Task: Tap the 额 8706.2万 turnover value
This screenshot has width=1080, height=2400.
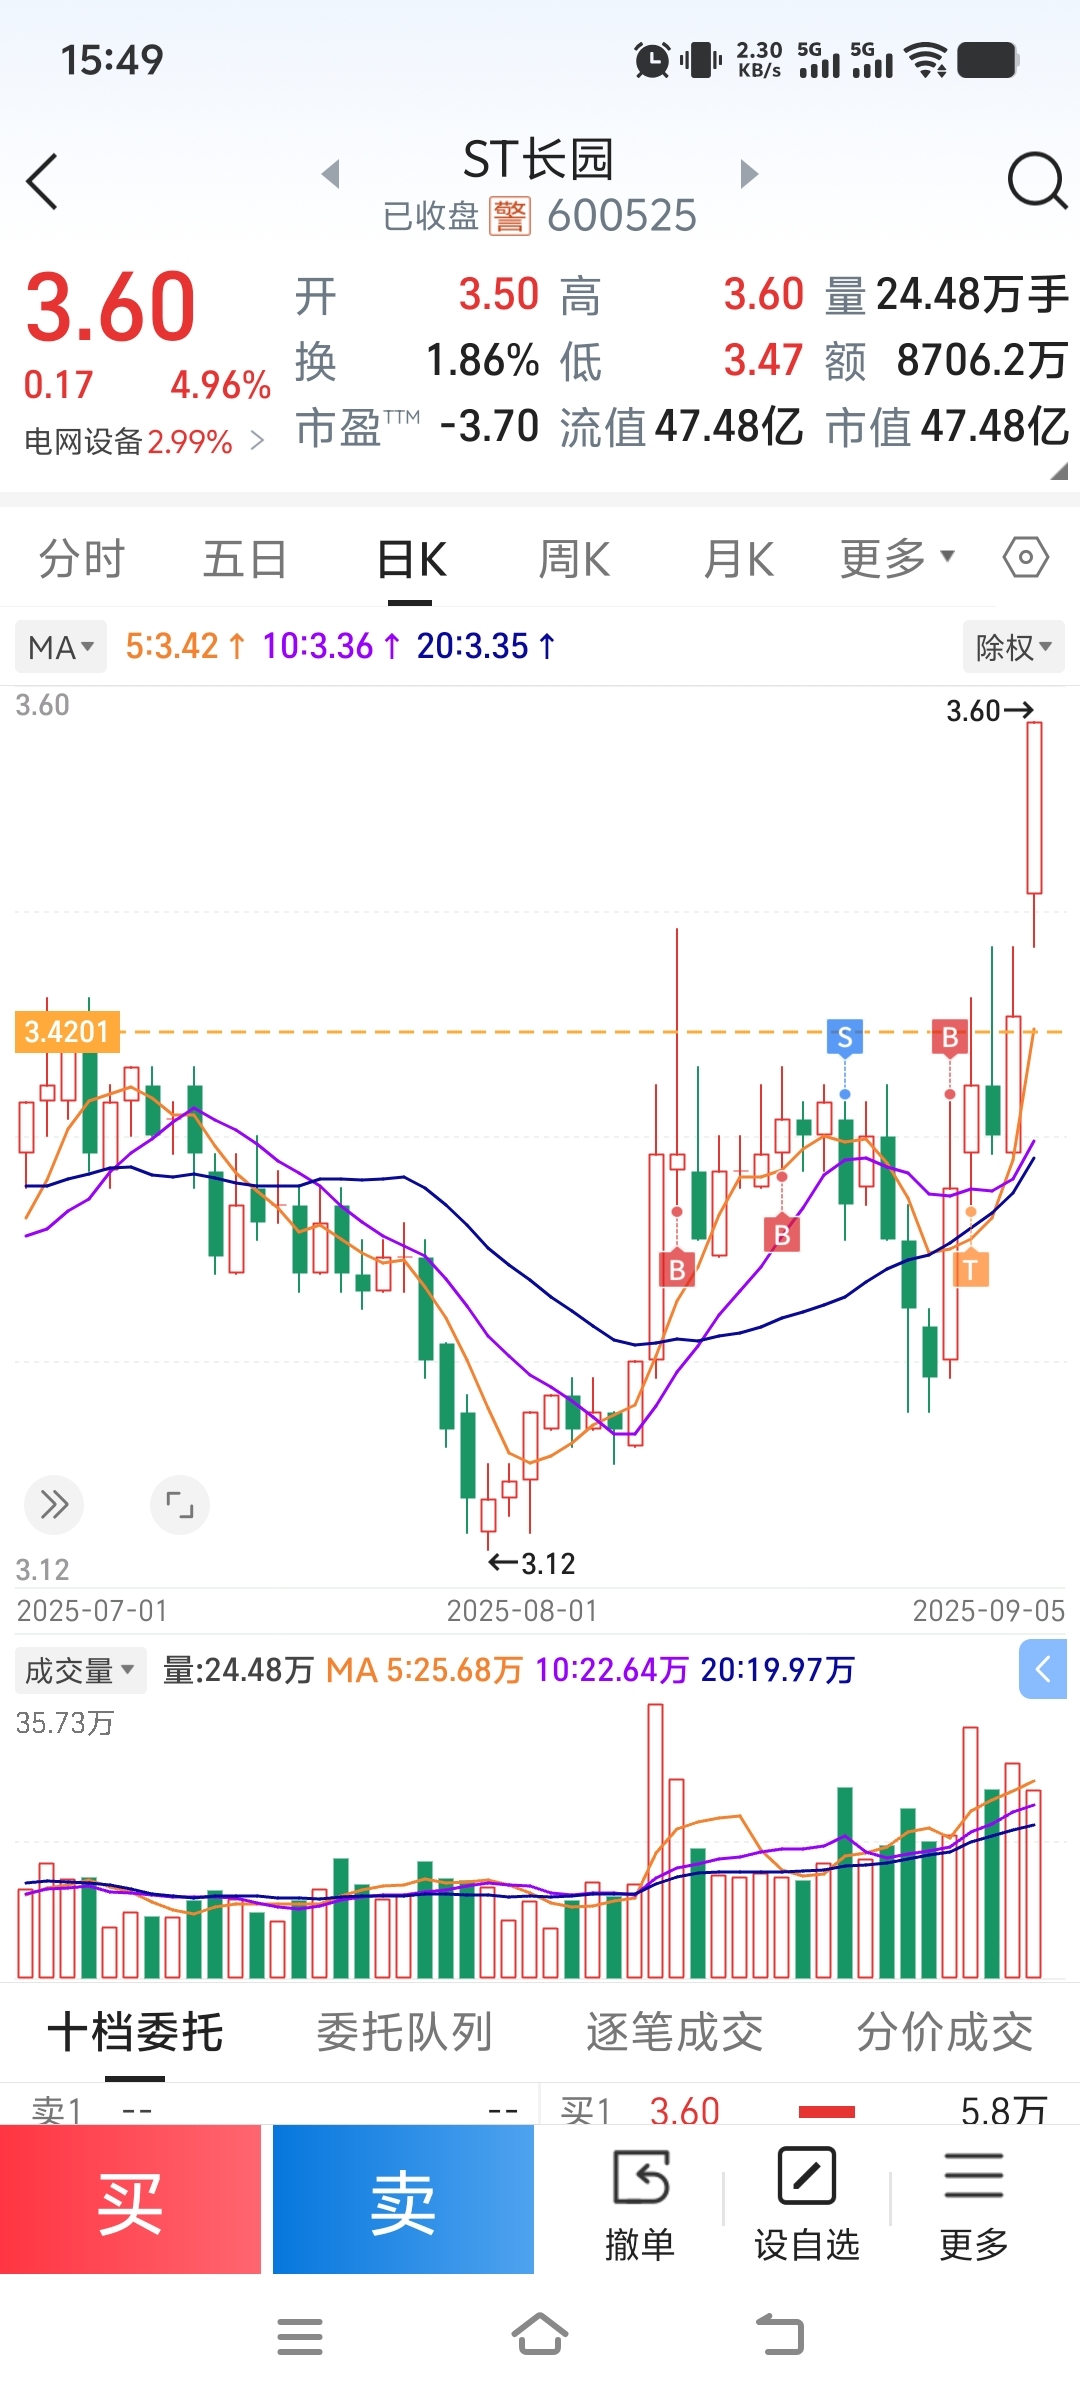Action: (982, 360)
